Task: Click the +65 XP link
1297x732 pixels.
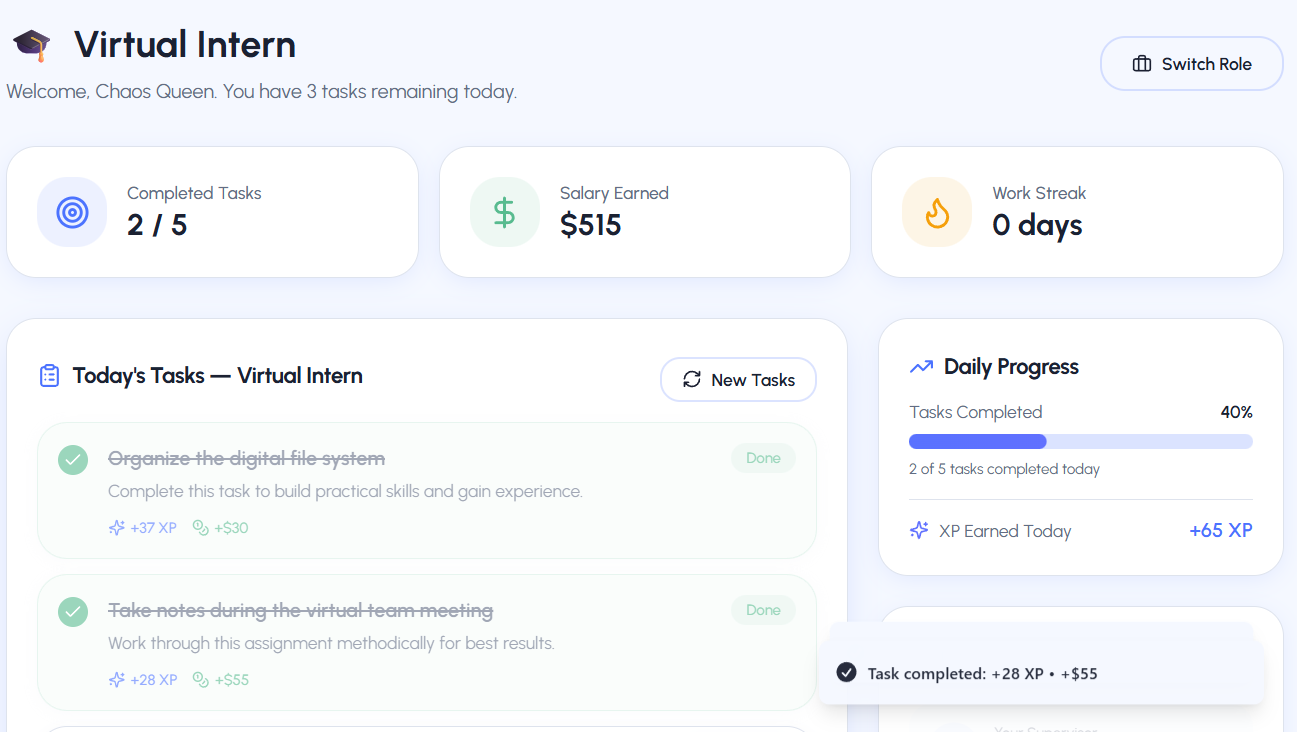Action: (x=1220, y=530)
